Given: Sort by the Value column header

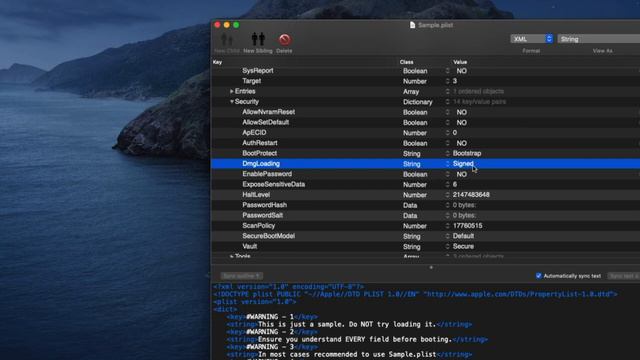Looking at the screenshot, I should pyautogui.click(x=460, y=62).
